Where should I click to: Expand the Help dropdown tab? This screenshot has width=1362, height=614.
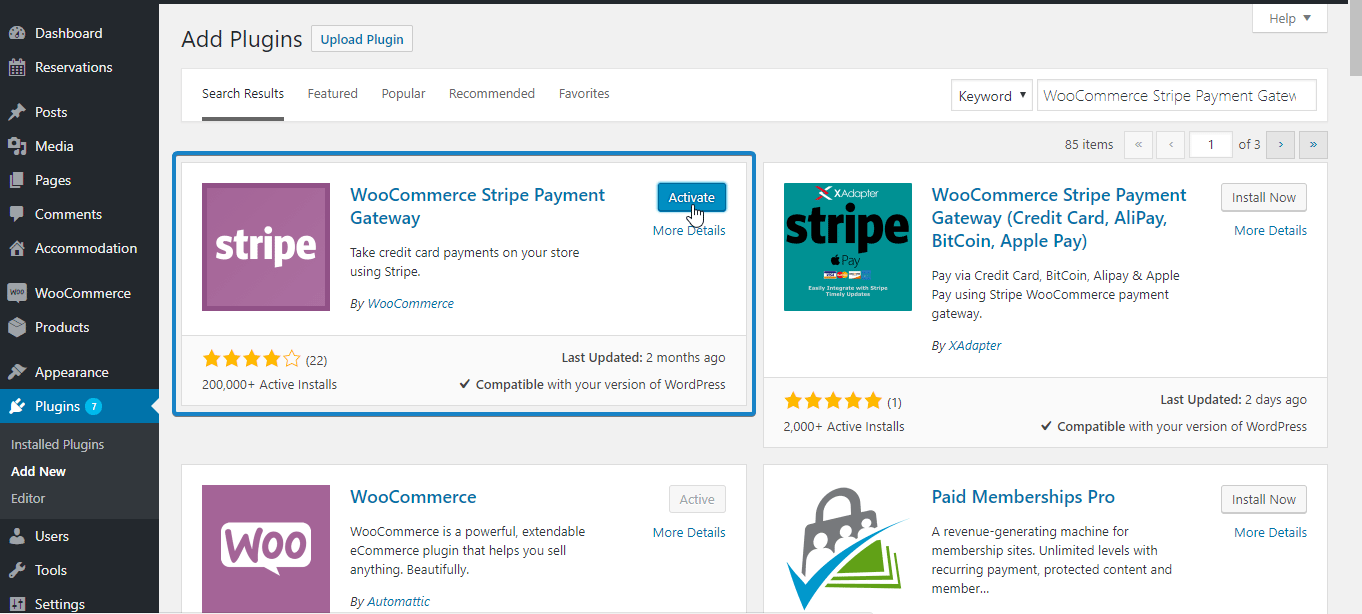(x=1289, y=18)
